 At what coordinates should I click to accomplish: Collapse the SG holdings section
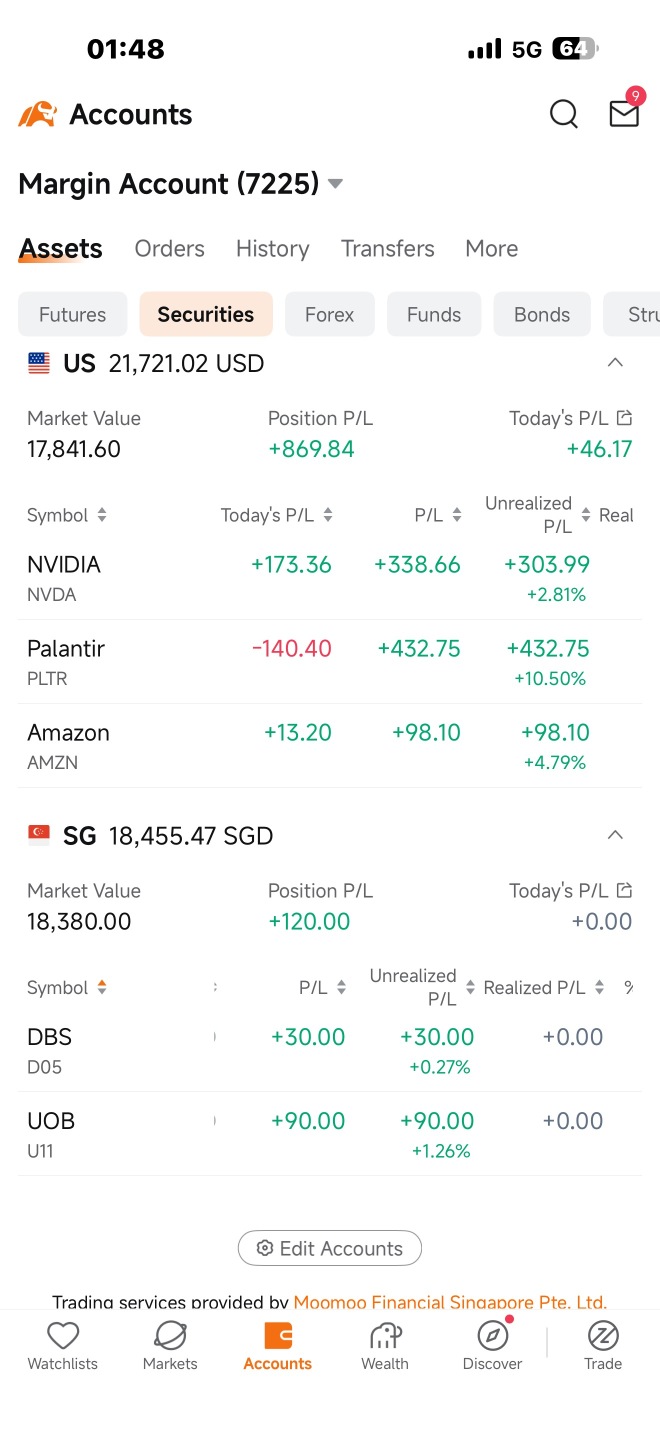coord(616,834)
